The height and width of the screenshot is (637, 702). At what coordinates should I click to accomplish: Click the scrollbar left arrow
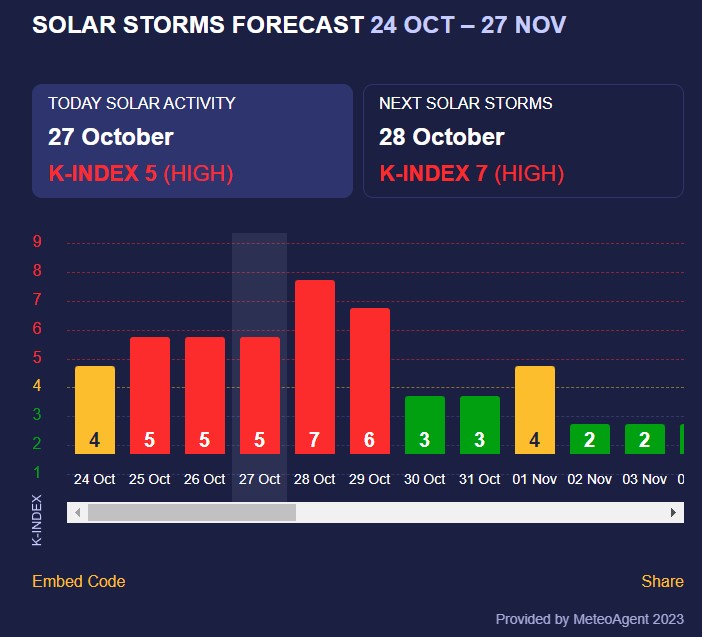76,512
